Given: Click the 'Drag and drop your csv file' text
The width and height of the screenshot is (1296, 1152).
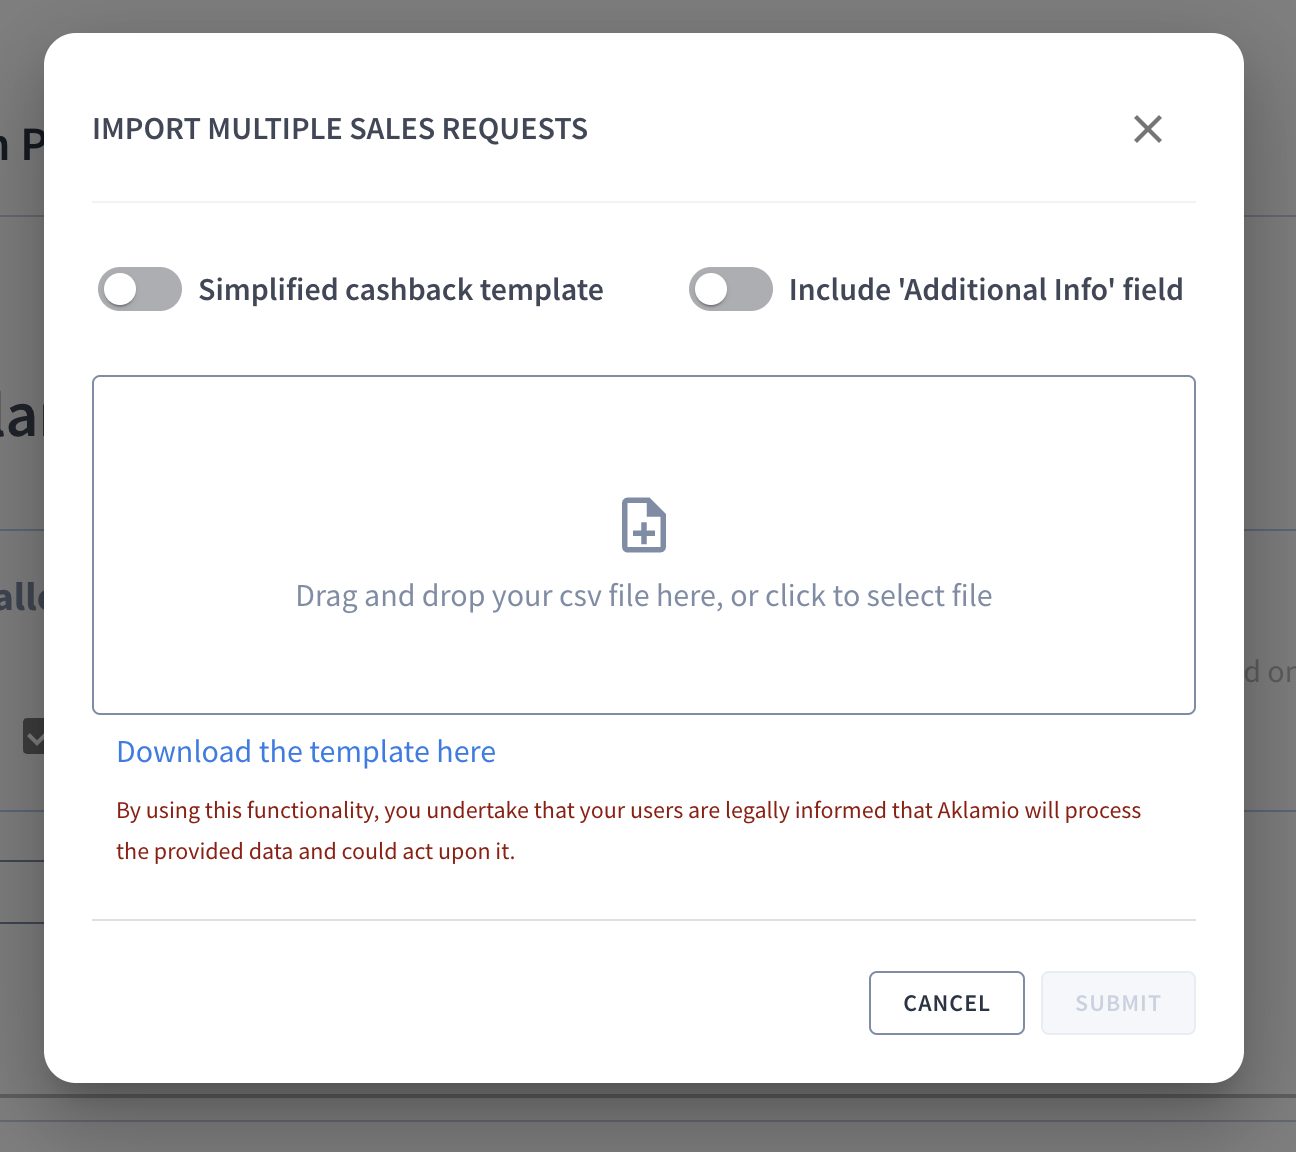Looking at the screenshot, I should (x=500, y=596).
